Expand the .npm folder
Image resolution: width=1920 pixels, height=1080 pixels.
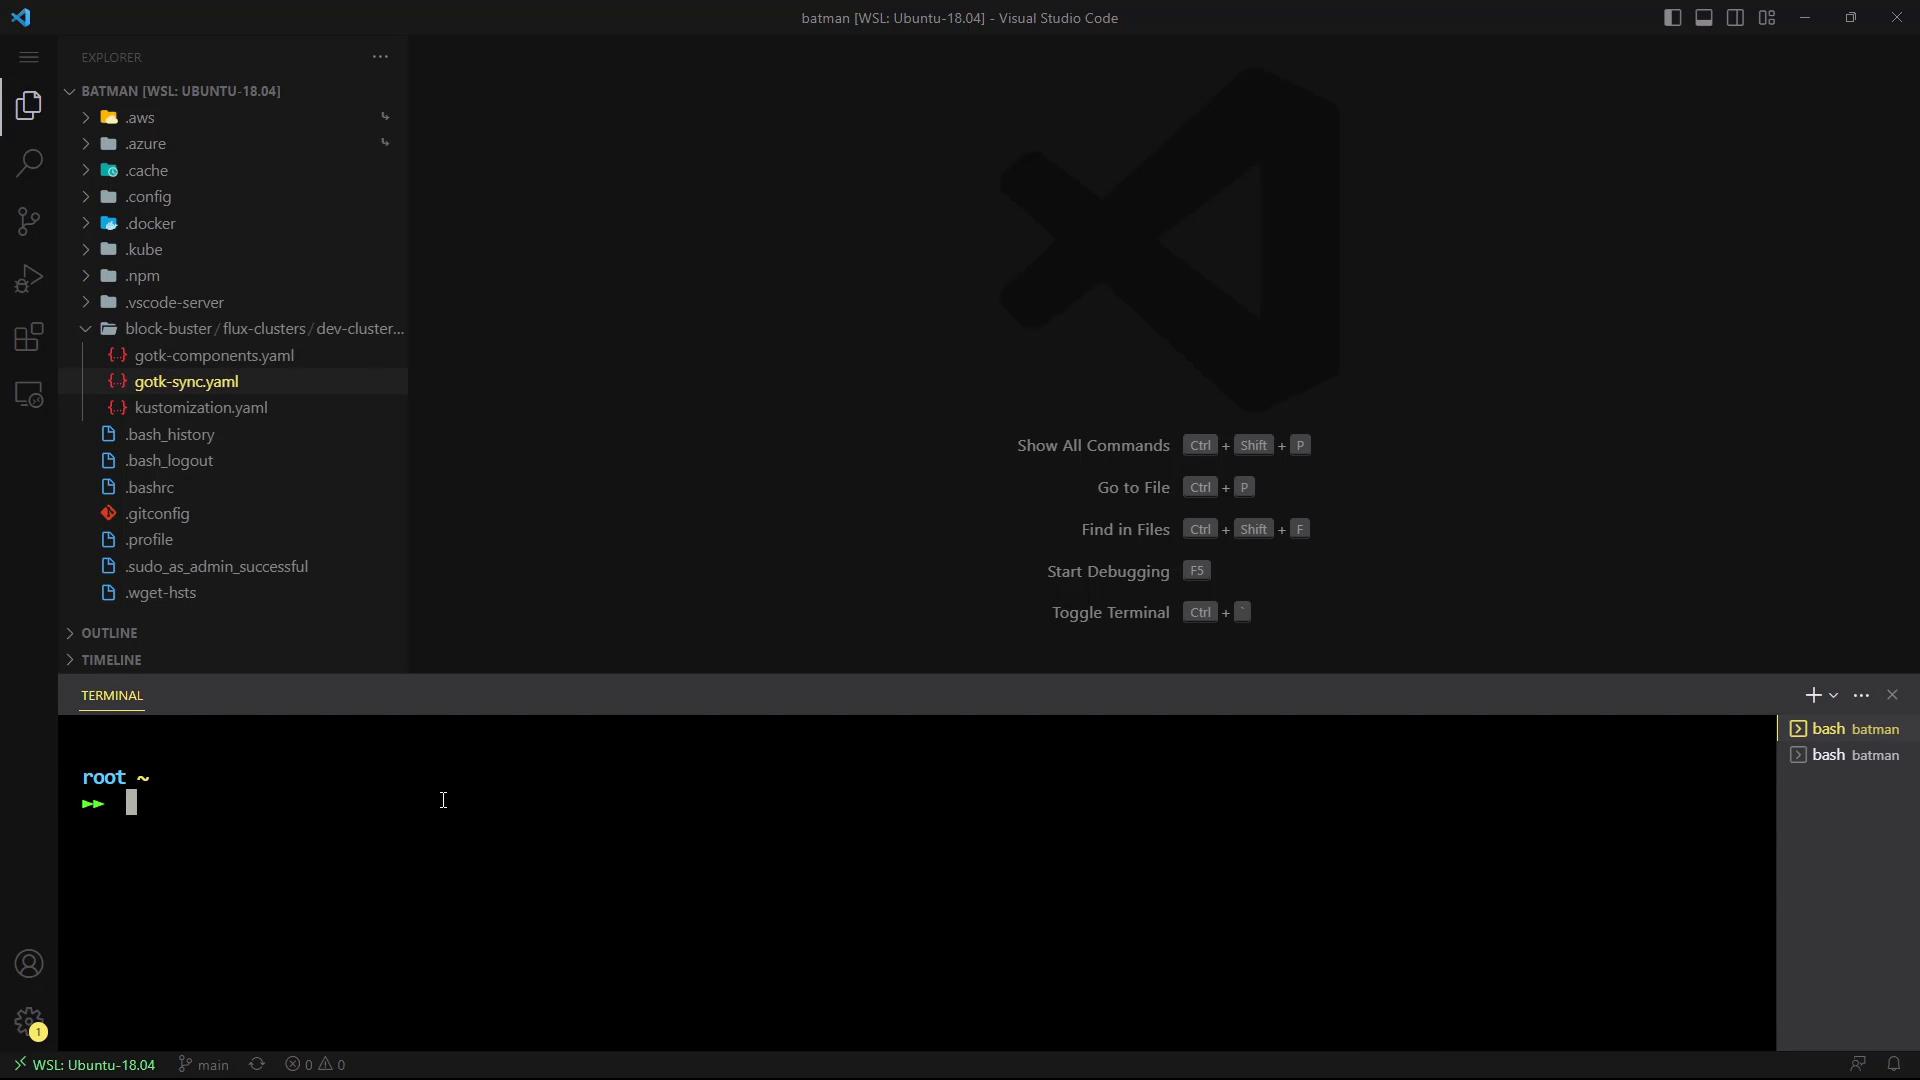click(233, 276)
